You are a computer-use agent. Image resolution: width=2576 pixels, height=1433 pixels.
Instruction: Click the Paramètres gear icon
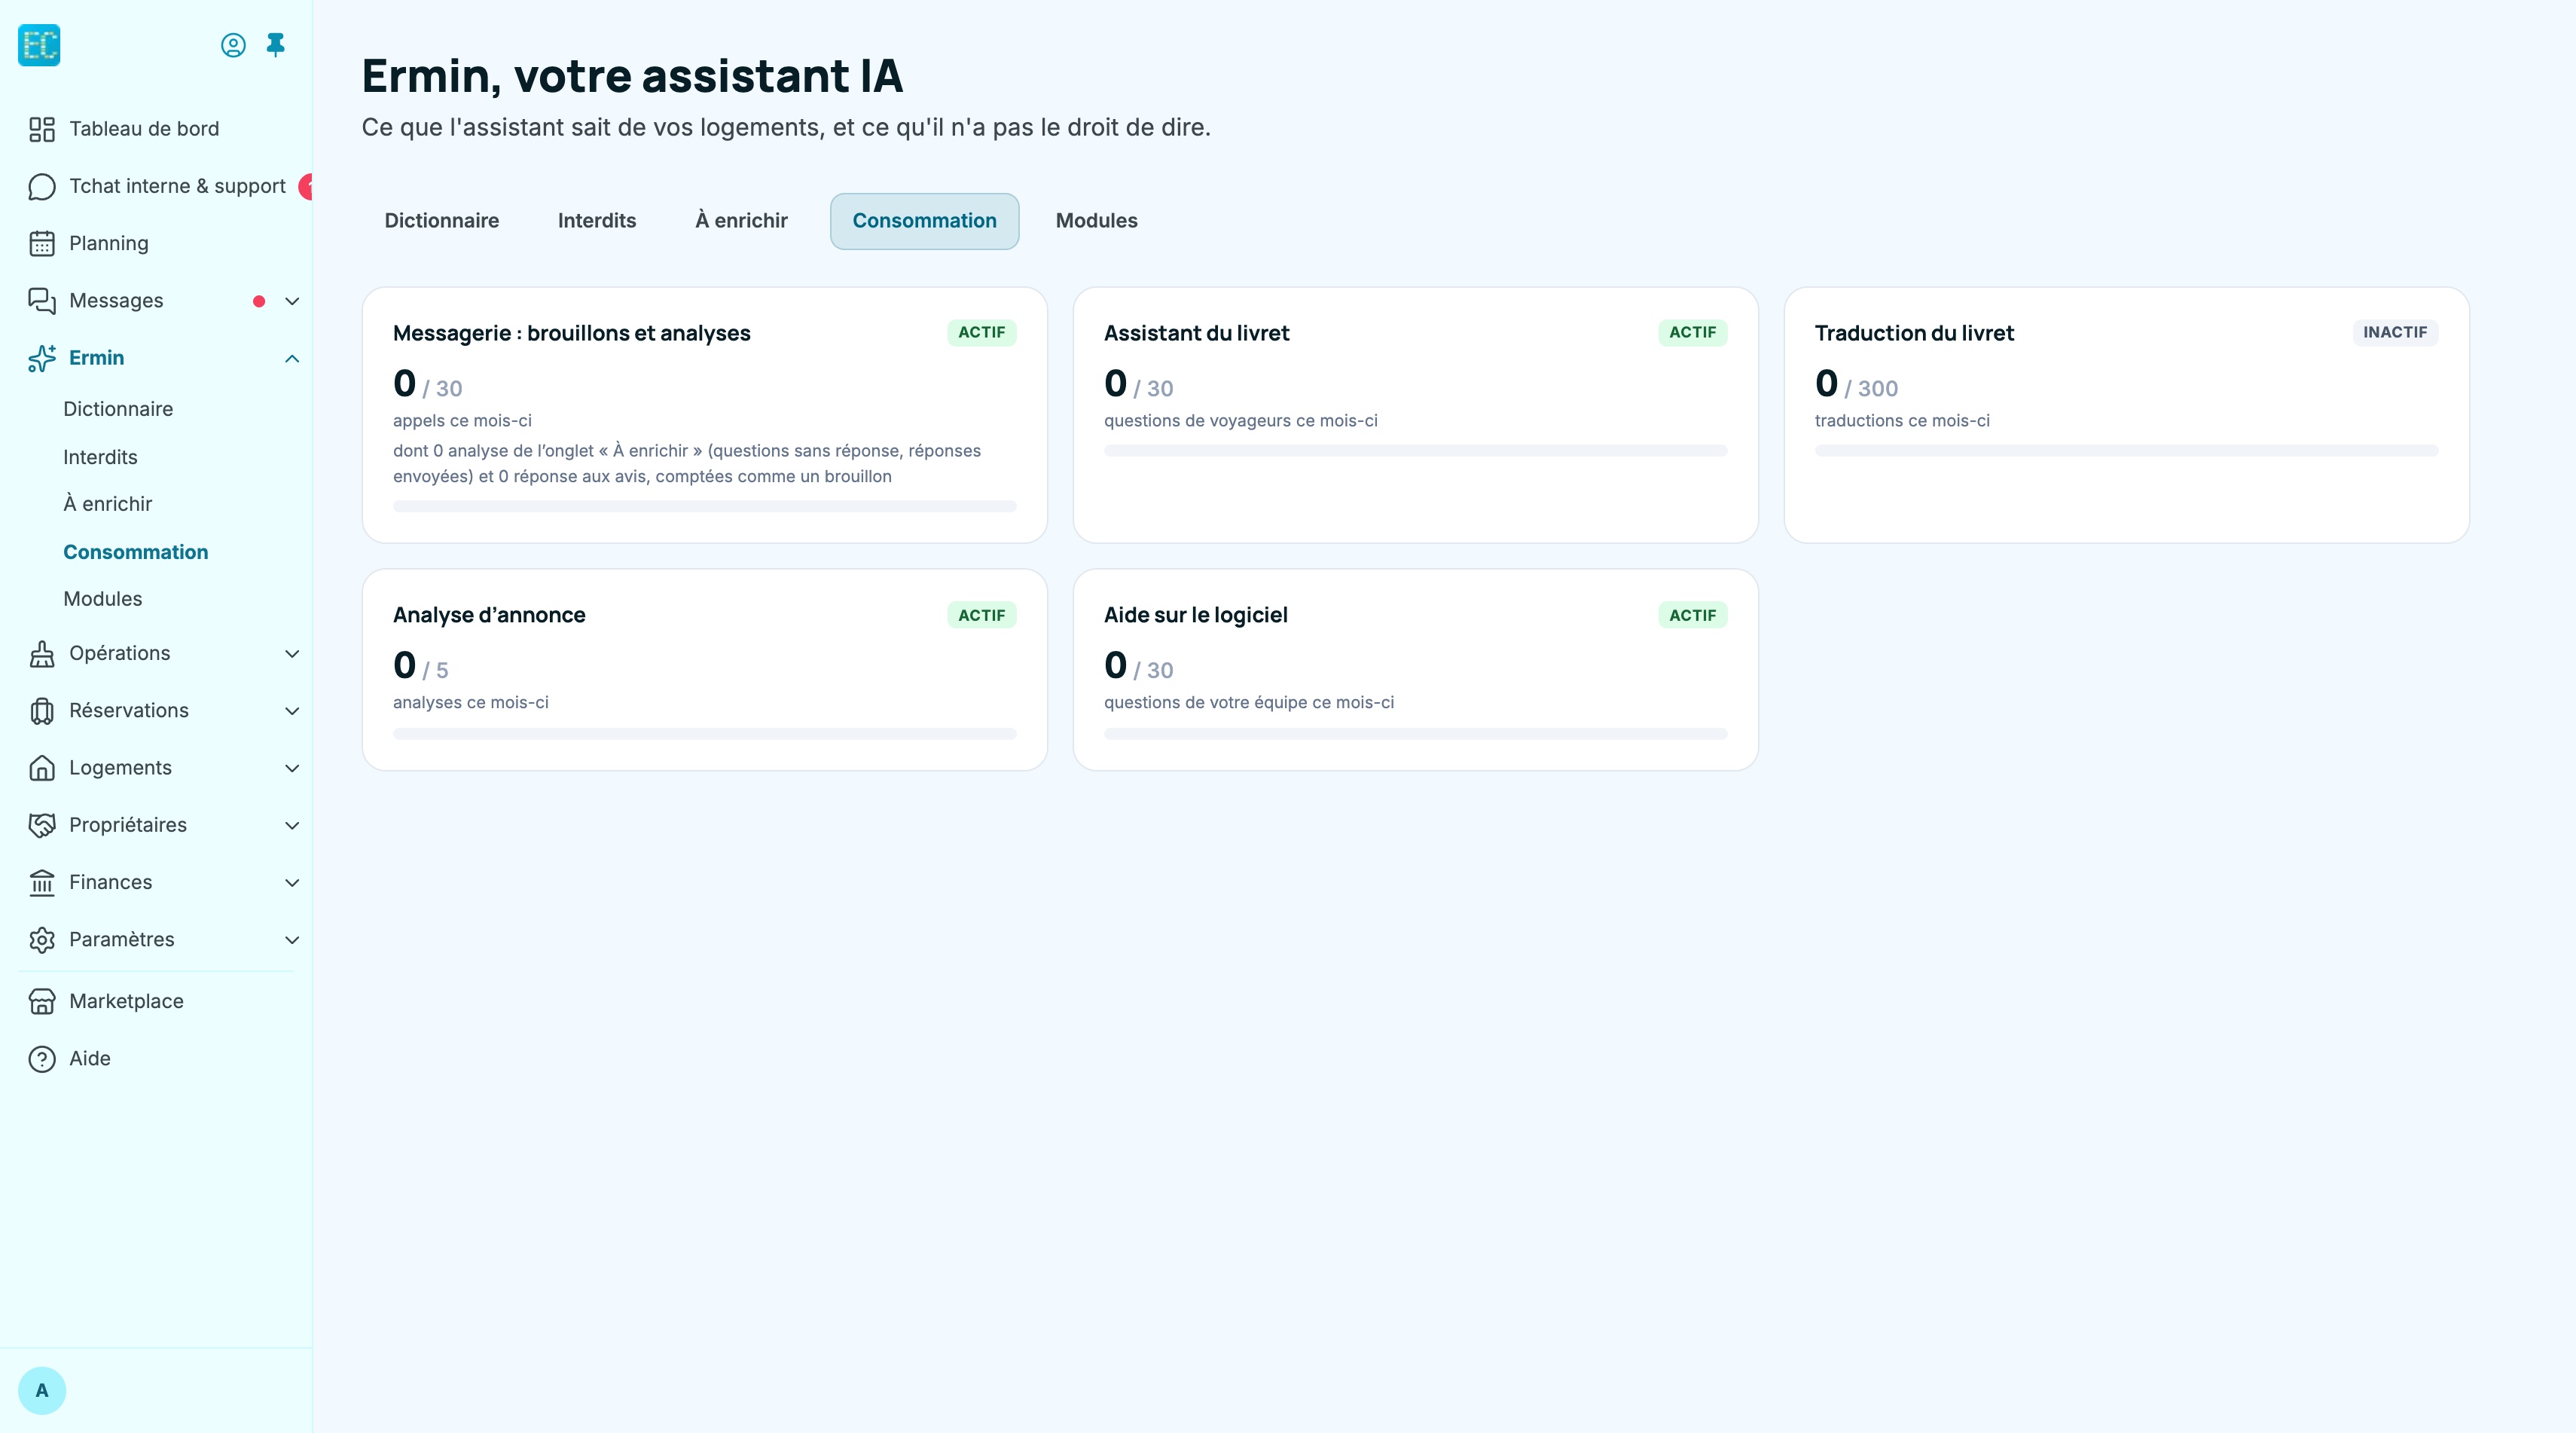pyautogui.click(x=42, y=940)
